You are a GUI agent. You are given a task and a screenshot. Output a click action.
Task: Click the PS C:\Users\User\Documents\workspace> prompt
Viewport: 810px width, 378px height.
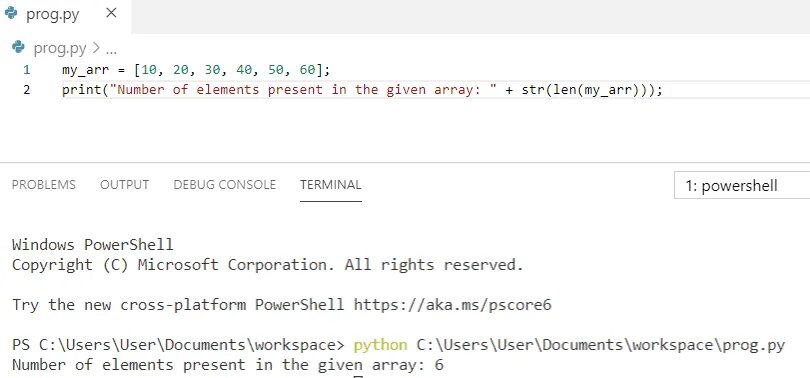(x=178, y=345)
